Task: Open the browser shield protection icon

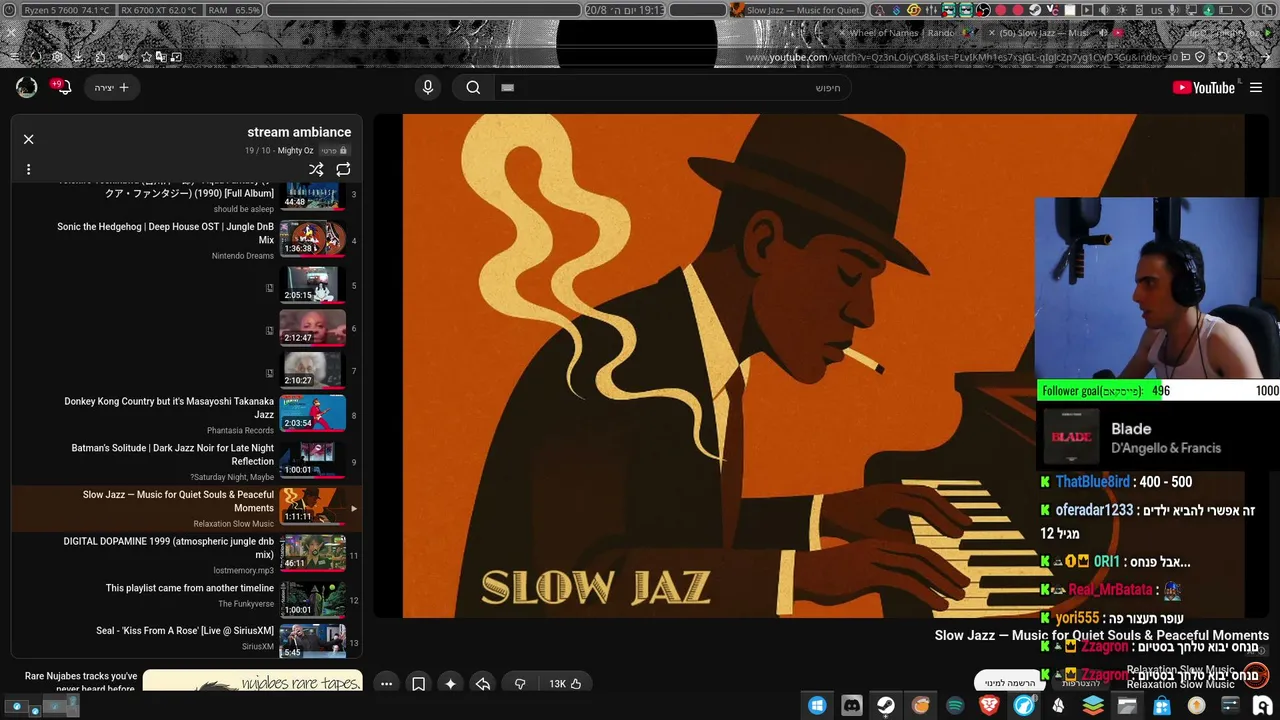Action: tap(1199, 57)
